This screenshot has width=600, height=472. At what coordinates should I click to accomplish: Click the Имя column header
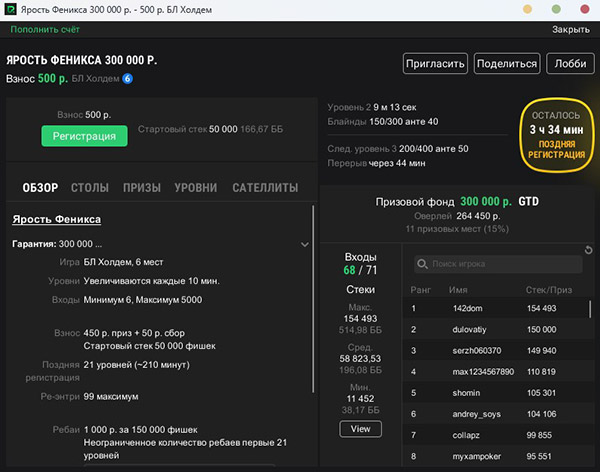(x=458, y=290)
